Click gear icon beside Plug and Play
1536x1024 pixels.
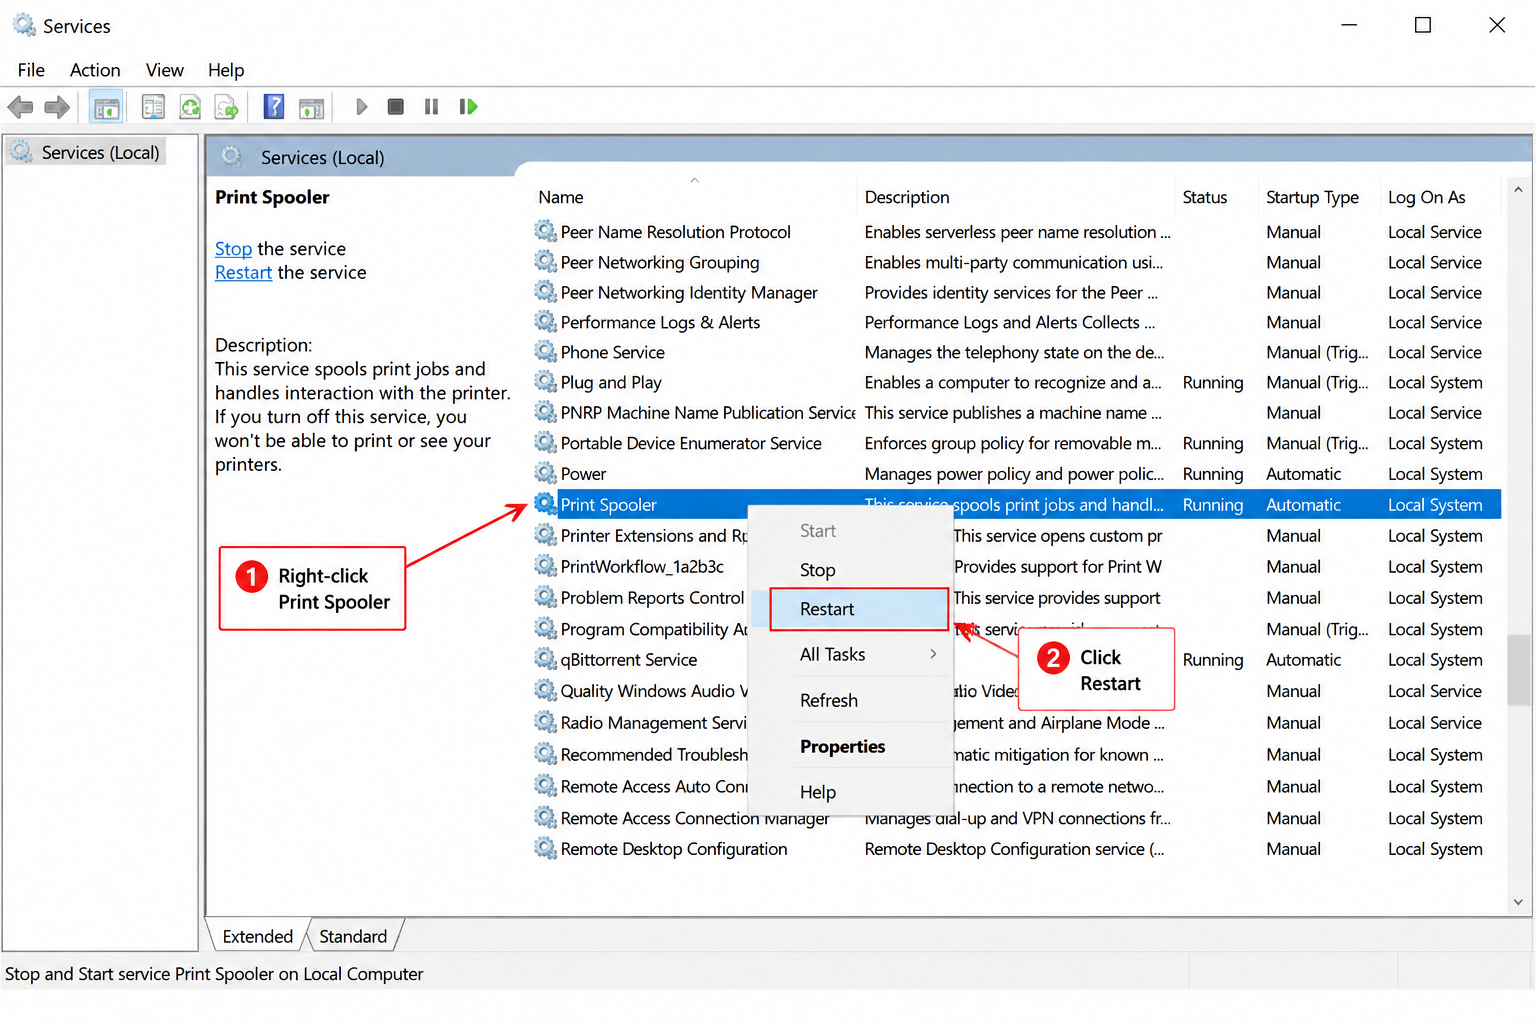(x=545, y=381)
